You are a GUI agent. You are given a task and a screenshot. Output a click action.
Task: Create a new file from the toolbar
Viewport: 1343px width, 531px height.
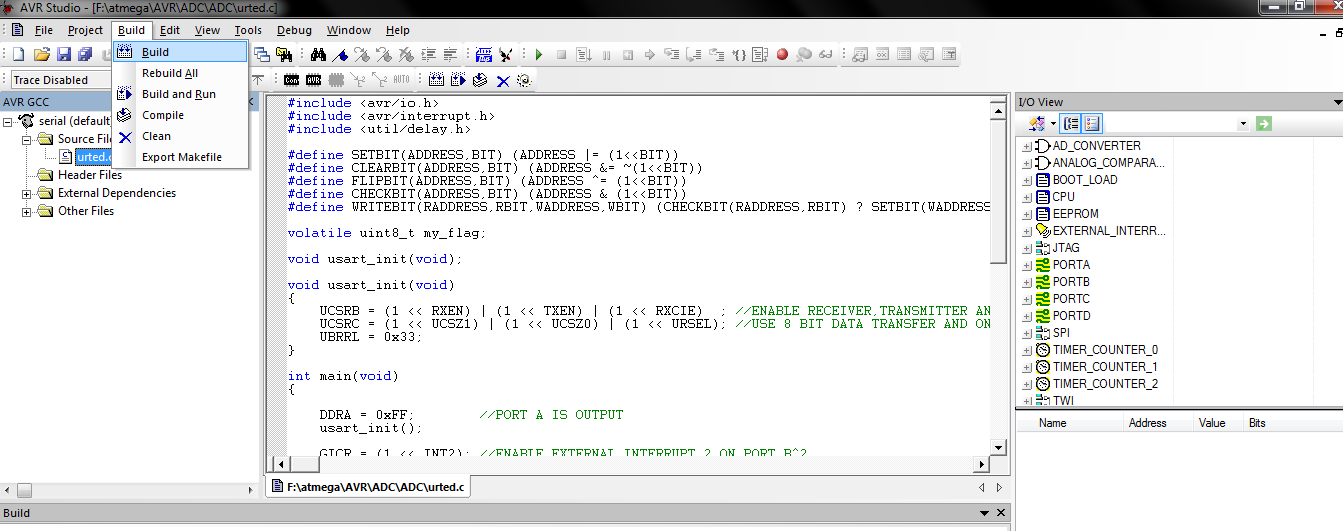point(18,54)
